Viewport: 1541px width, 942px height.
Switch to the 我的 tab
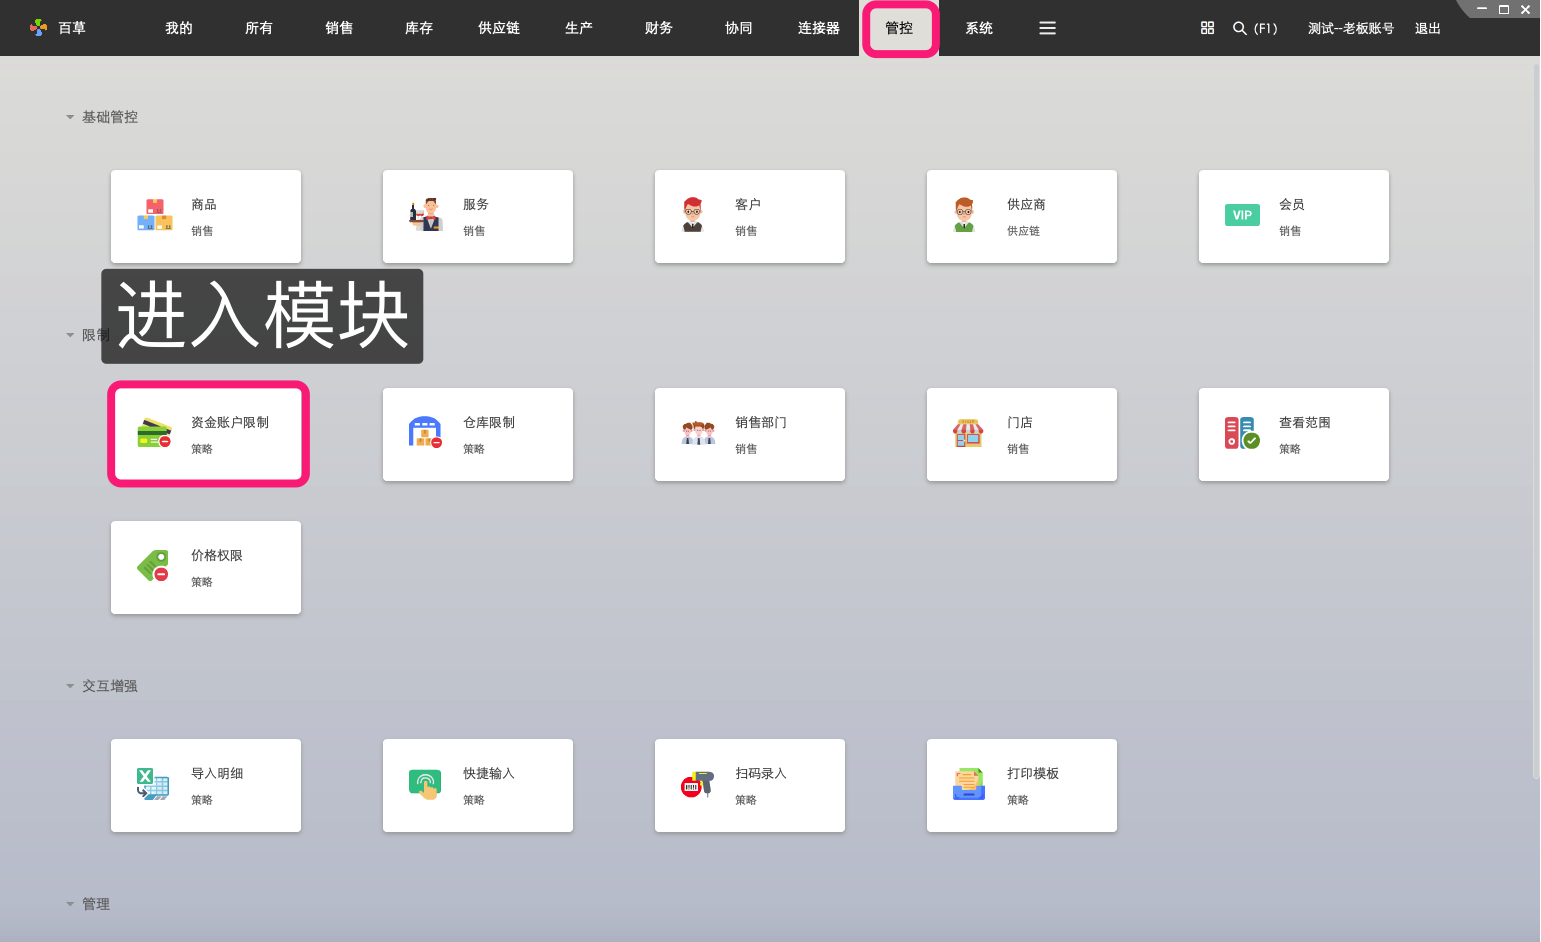(x=179, y=28)
